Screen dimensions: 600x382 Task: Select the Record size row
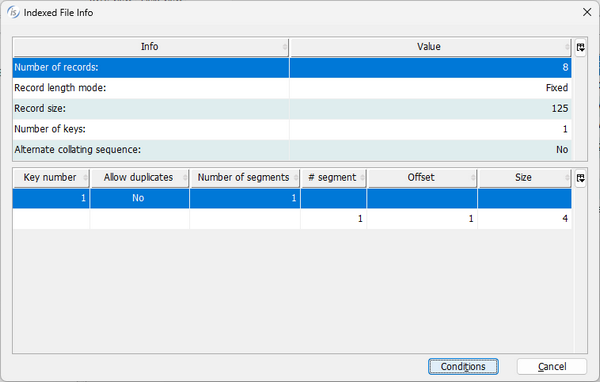click(x=292, y=109)
